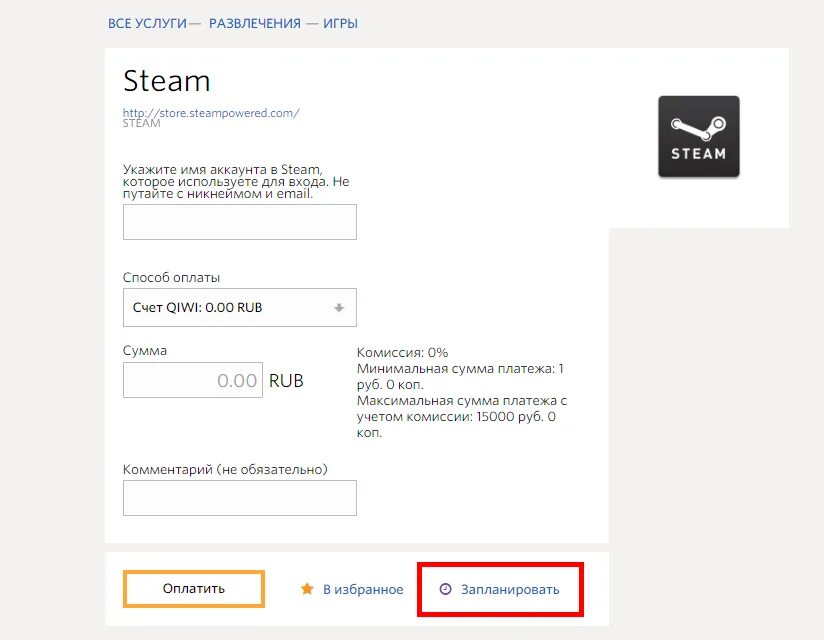Click the Steam logo image
The height and width of the screenshot is (640, 824).
tap(698, 137)
